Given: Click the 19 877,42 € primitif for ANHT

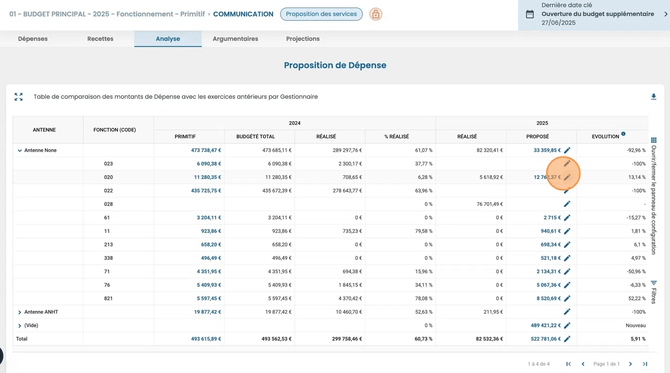Looking at the screenshot, I should pos(207,312).
